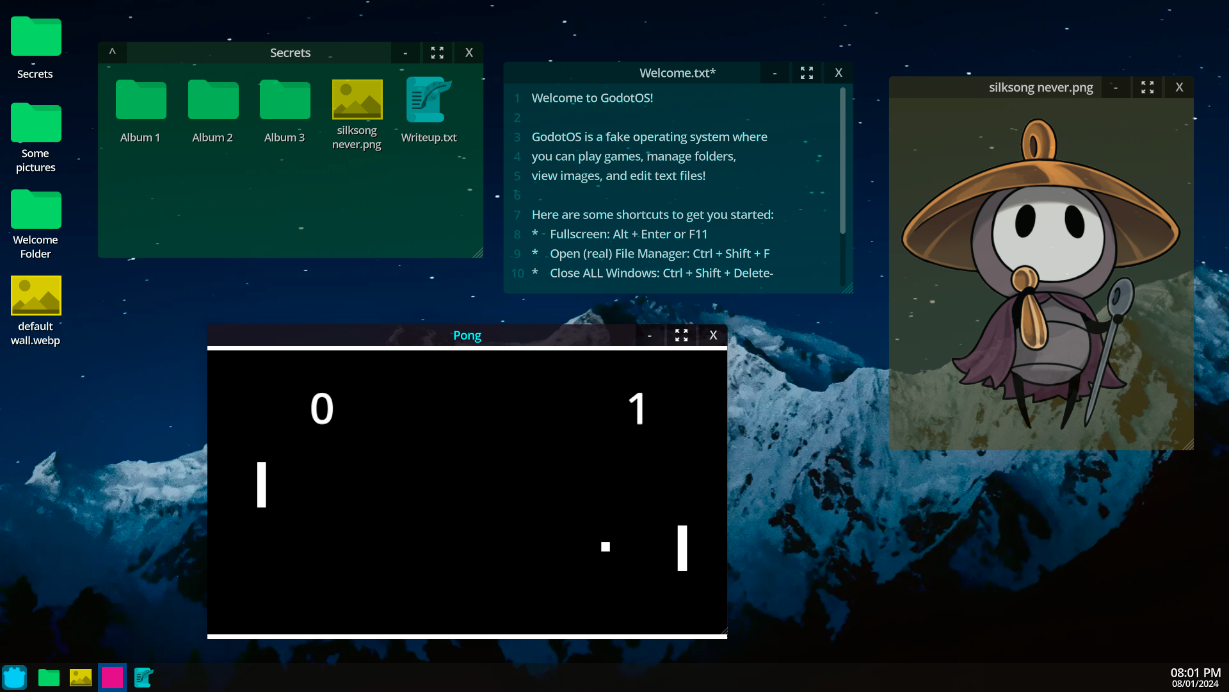Screen dimensions: 1229x692
Task: Click the left paddle in Pong
Action: [262, 485]
